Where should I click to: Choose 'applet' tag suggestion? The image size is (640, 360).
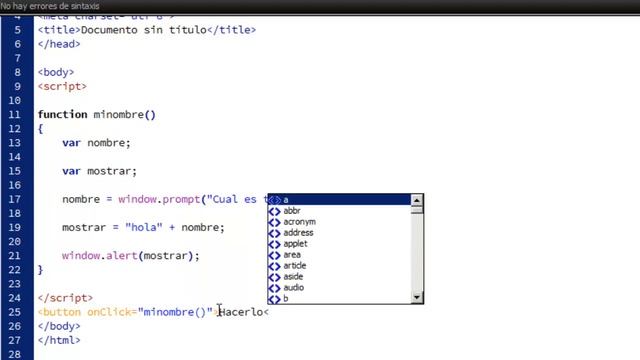point(339,244)
